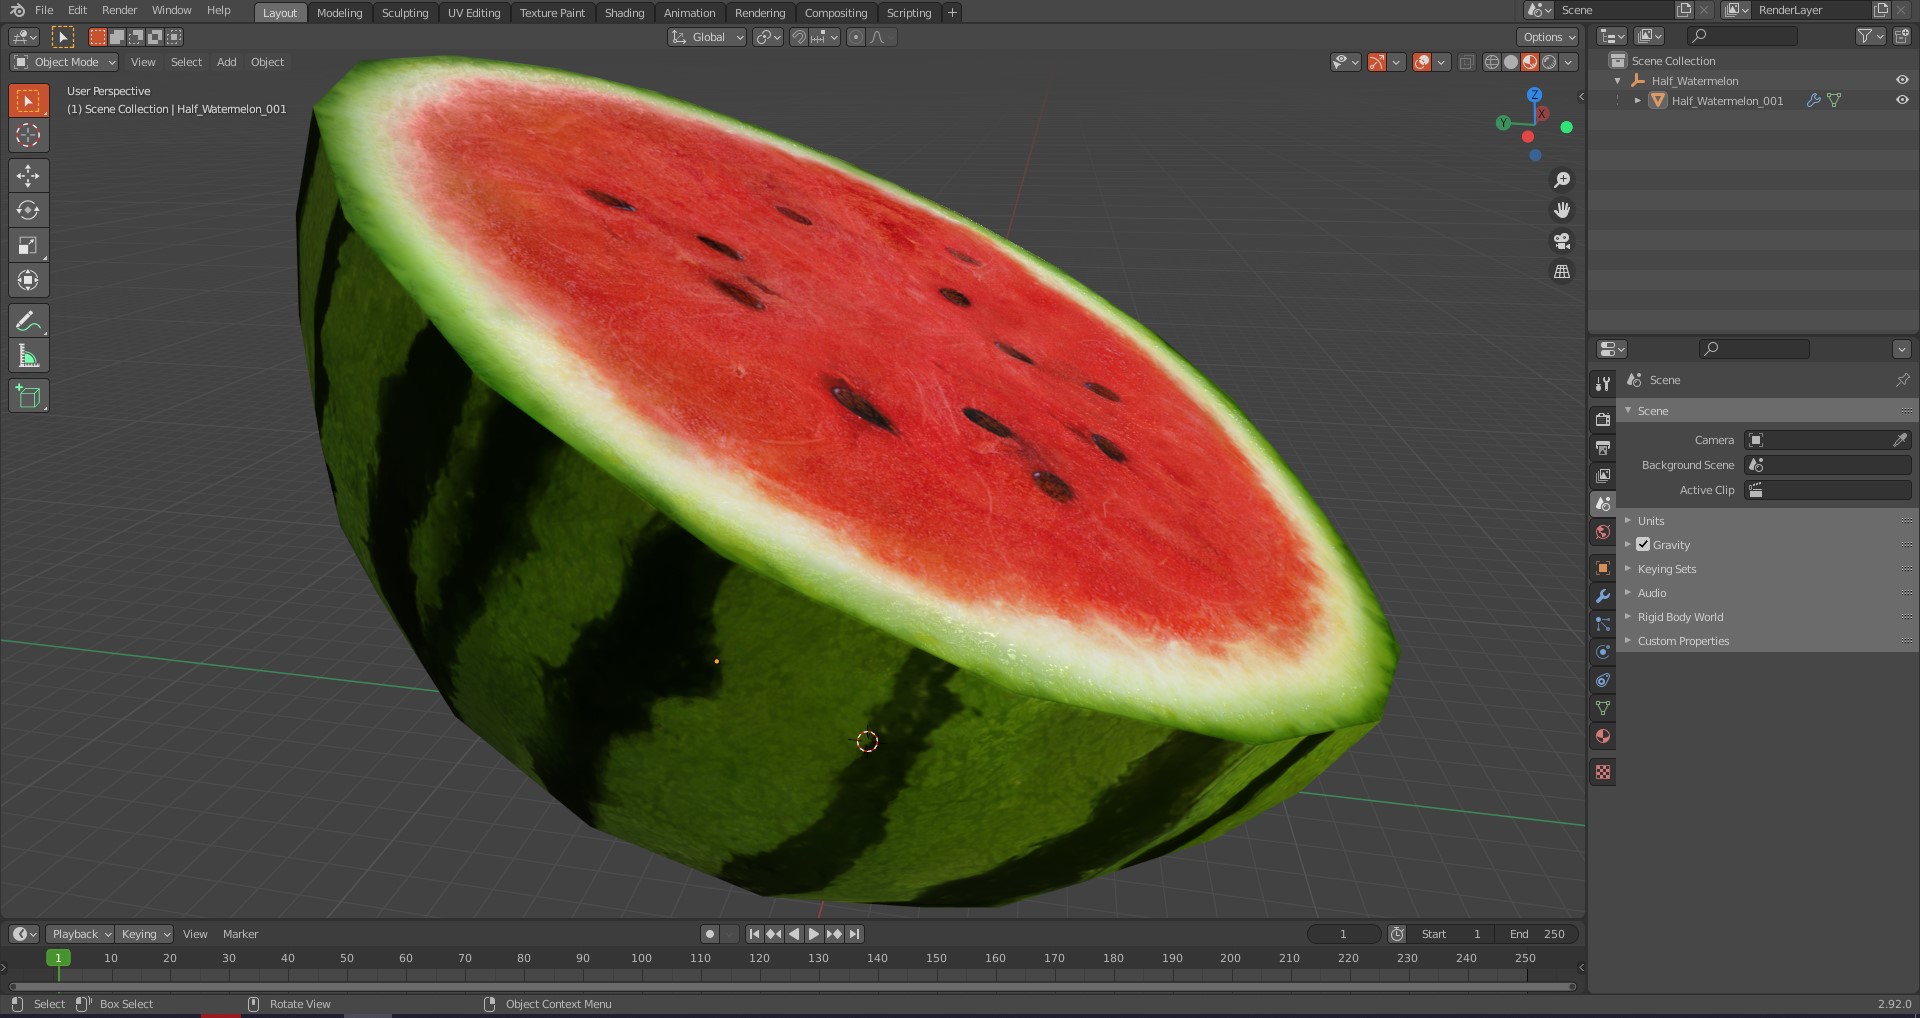This screenshot has width=1920, height=1018.
Task: Add a new workspace tab
Action: [952, 13]
